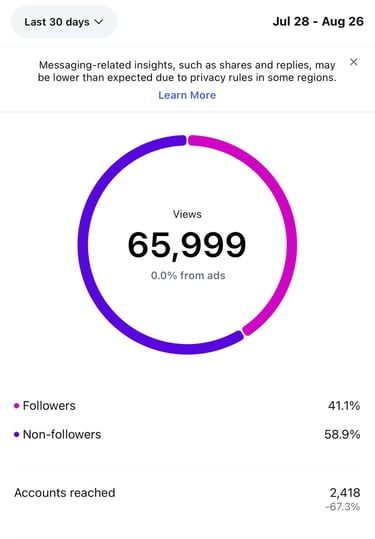
Task: Tap the 41.1% followers value
Action: click(x=344, y=406)
